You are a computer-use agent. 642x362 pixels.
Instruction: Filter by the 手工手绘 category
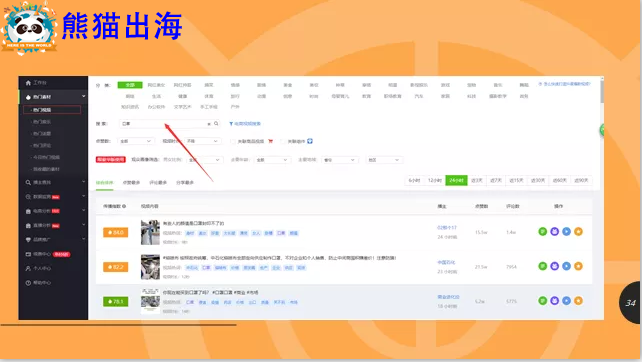(x=209, y=107)
